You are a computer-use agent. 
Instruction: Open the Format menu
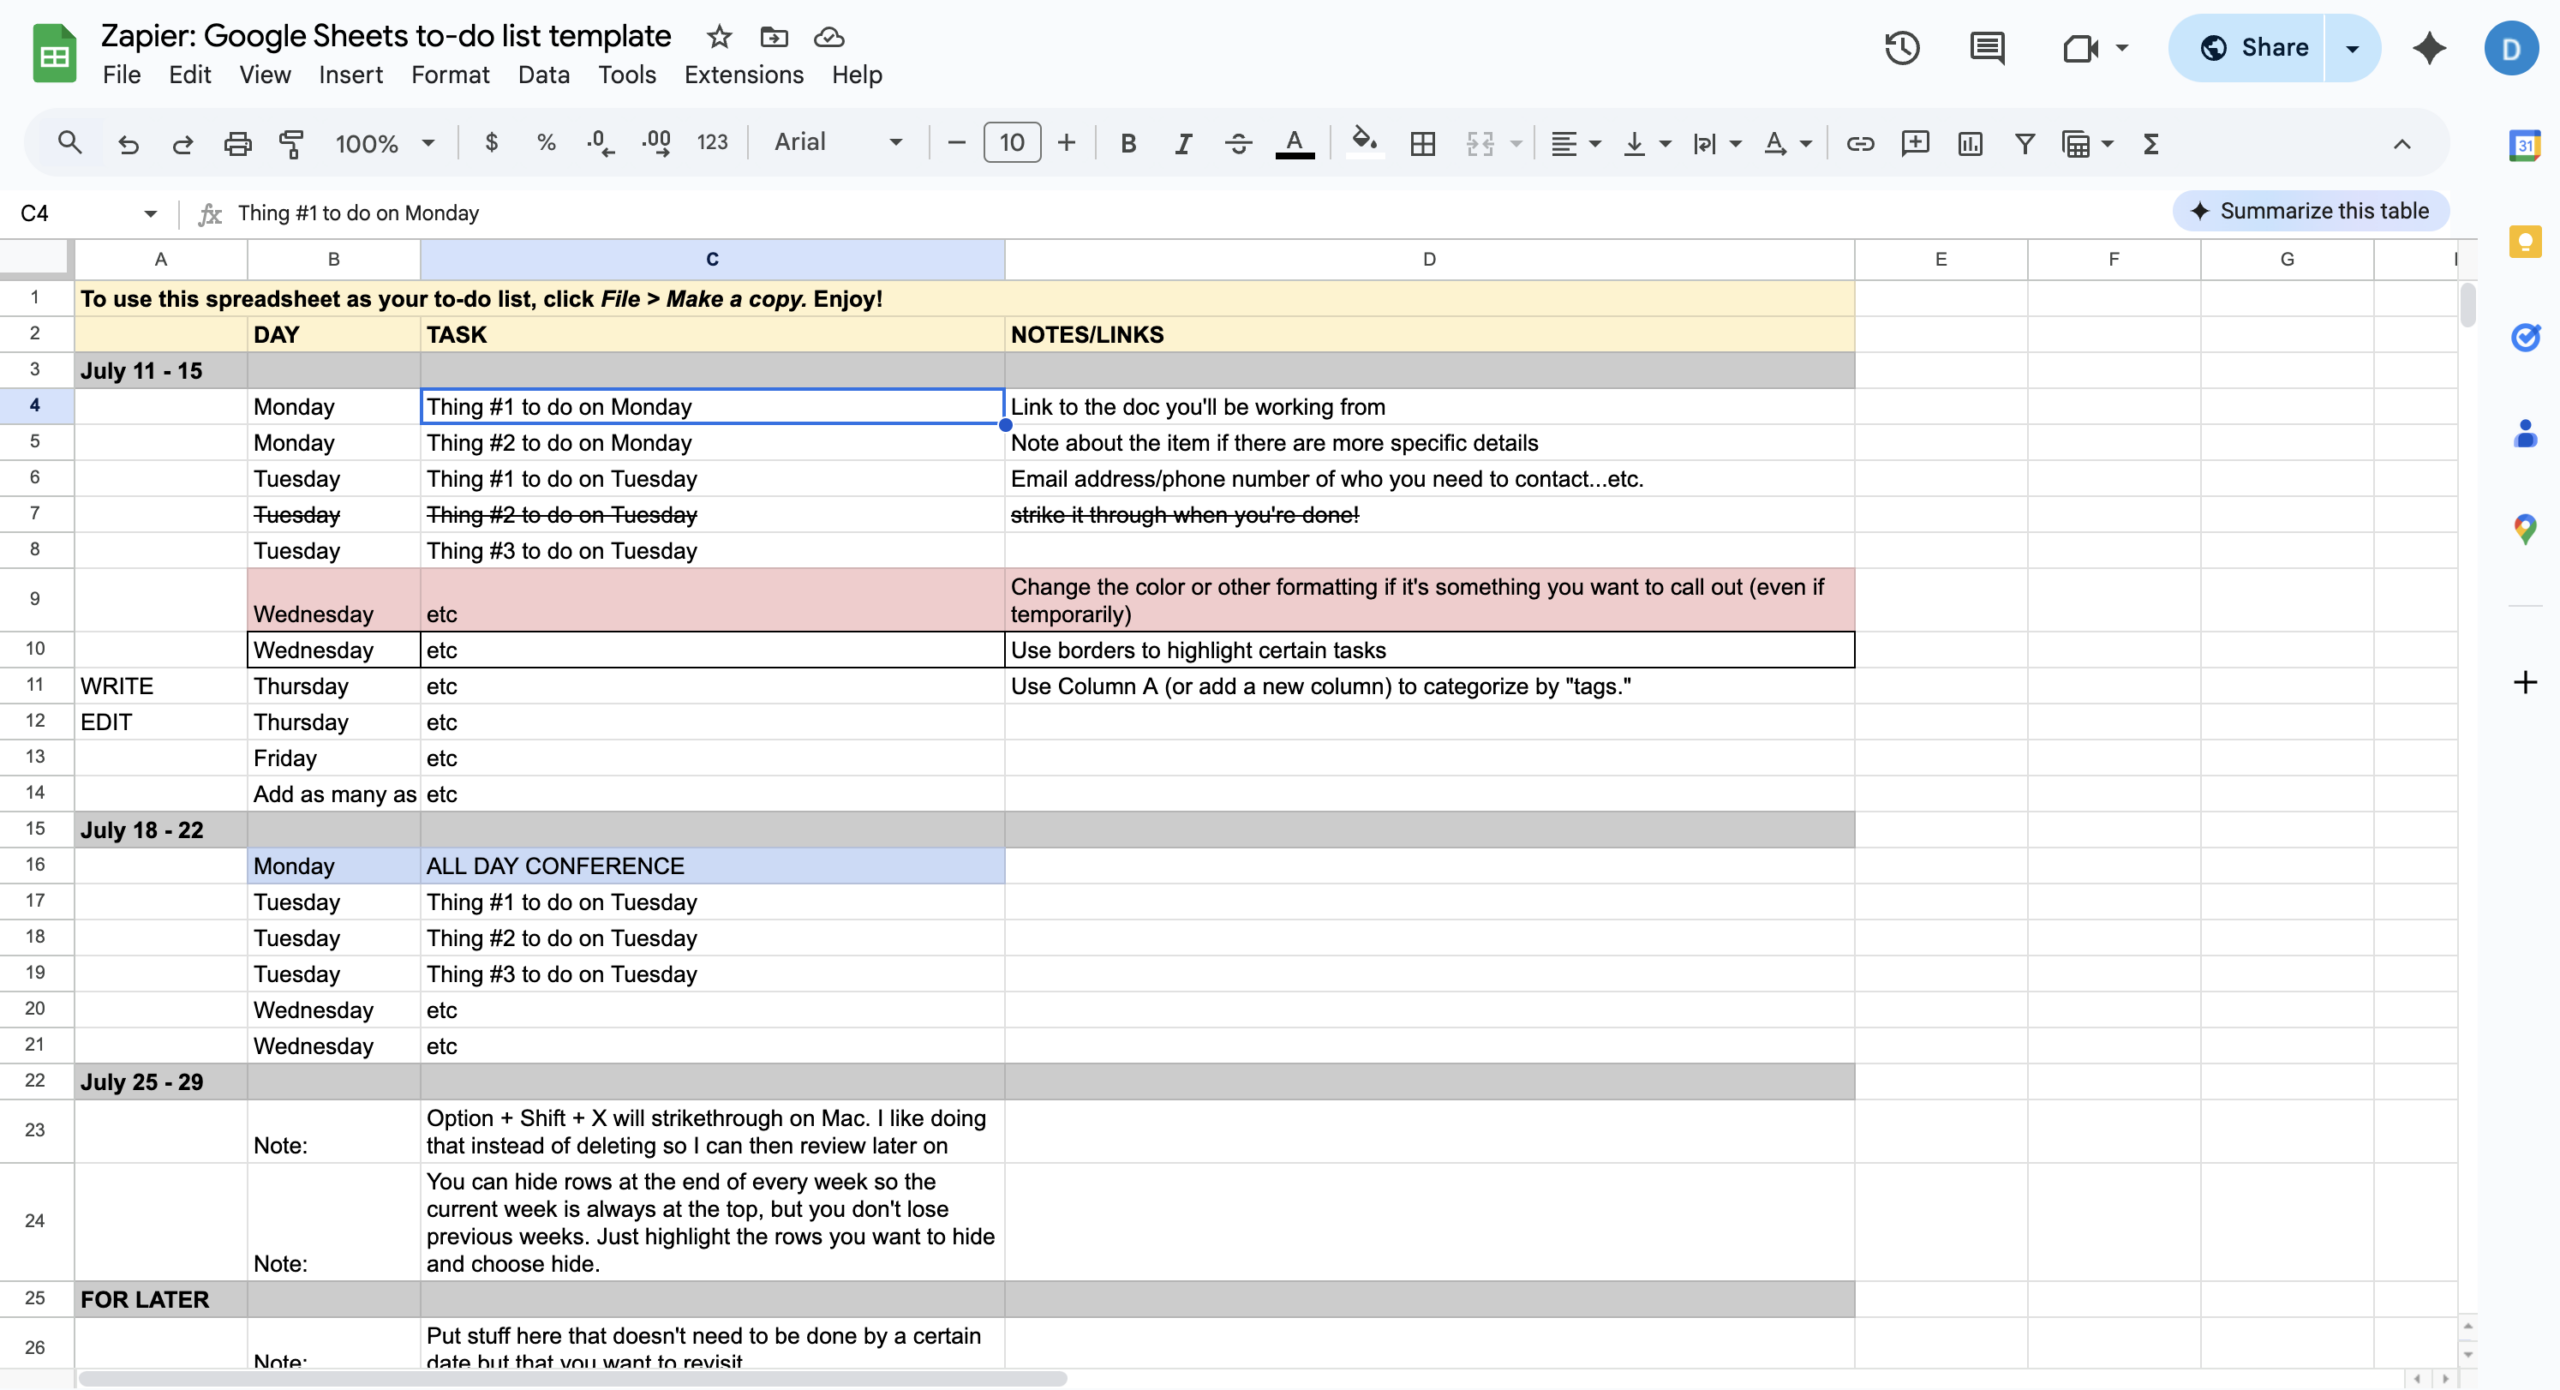pyautogui.click(x=449, y=74)
